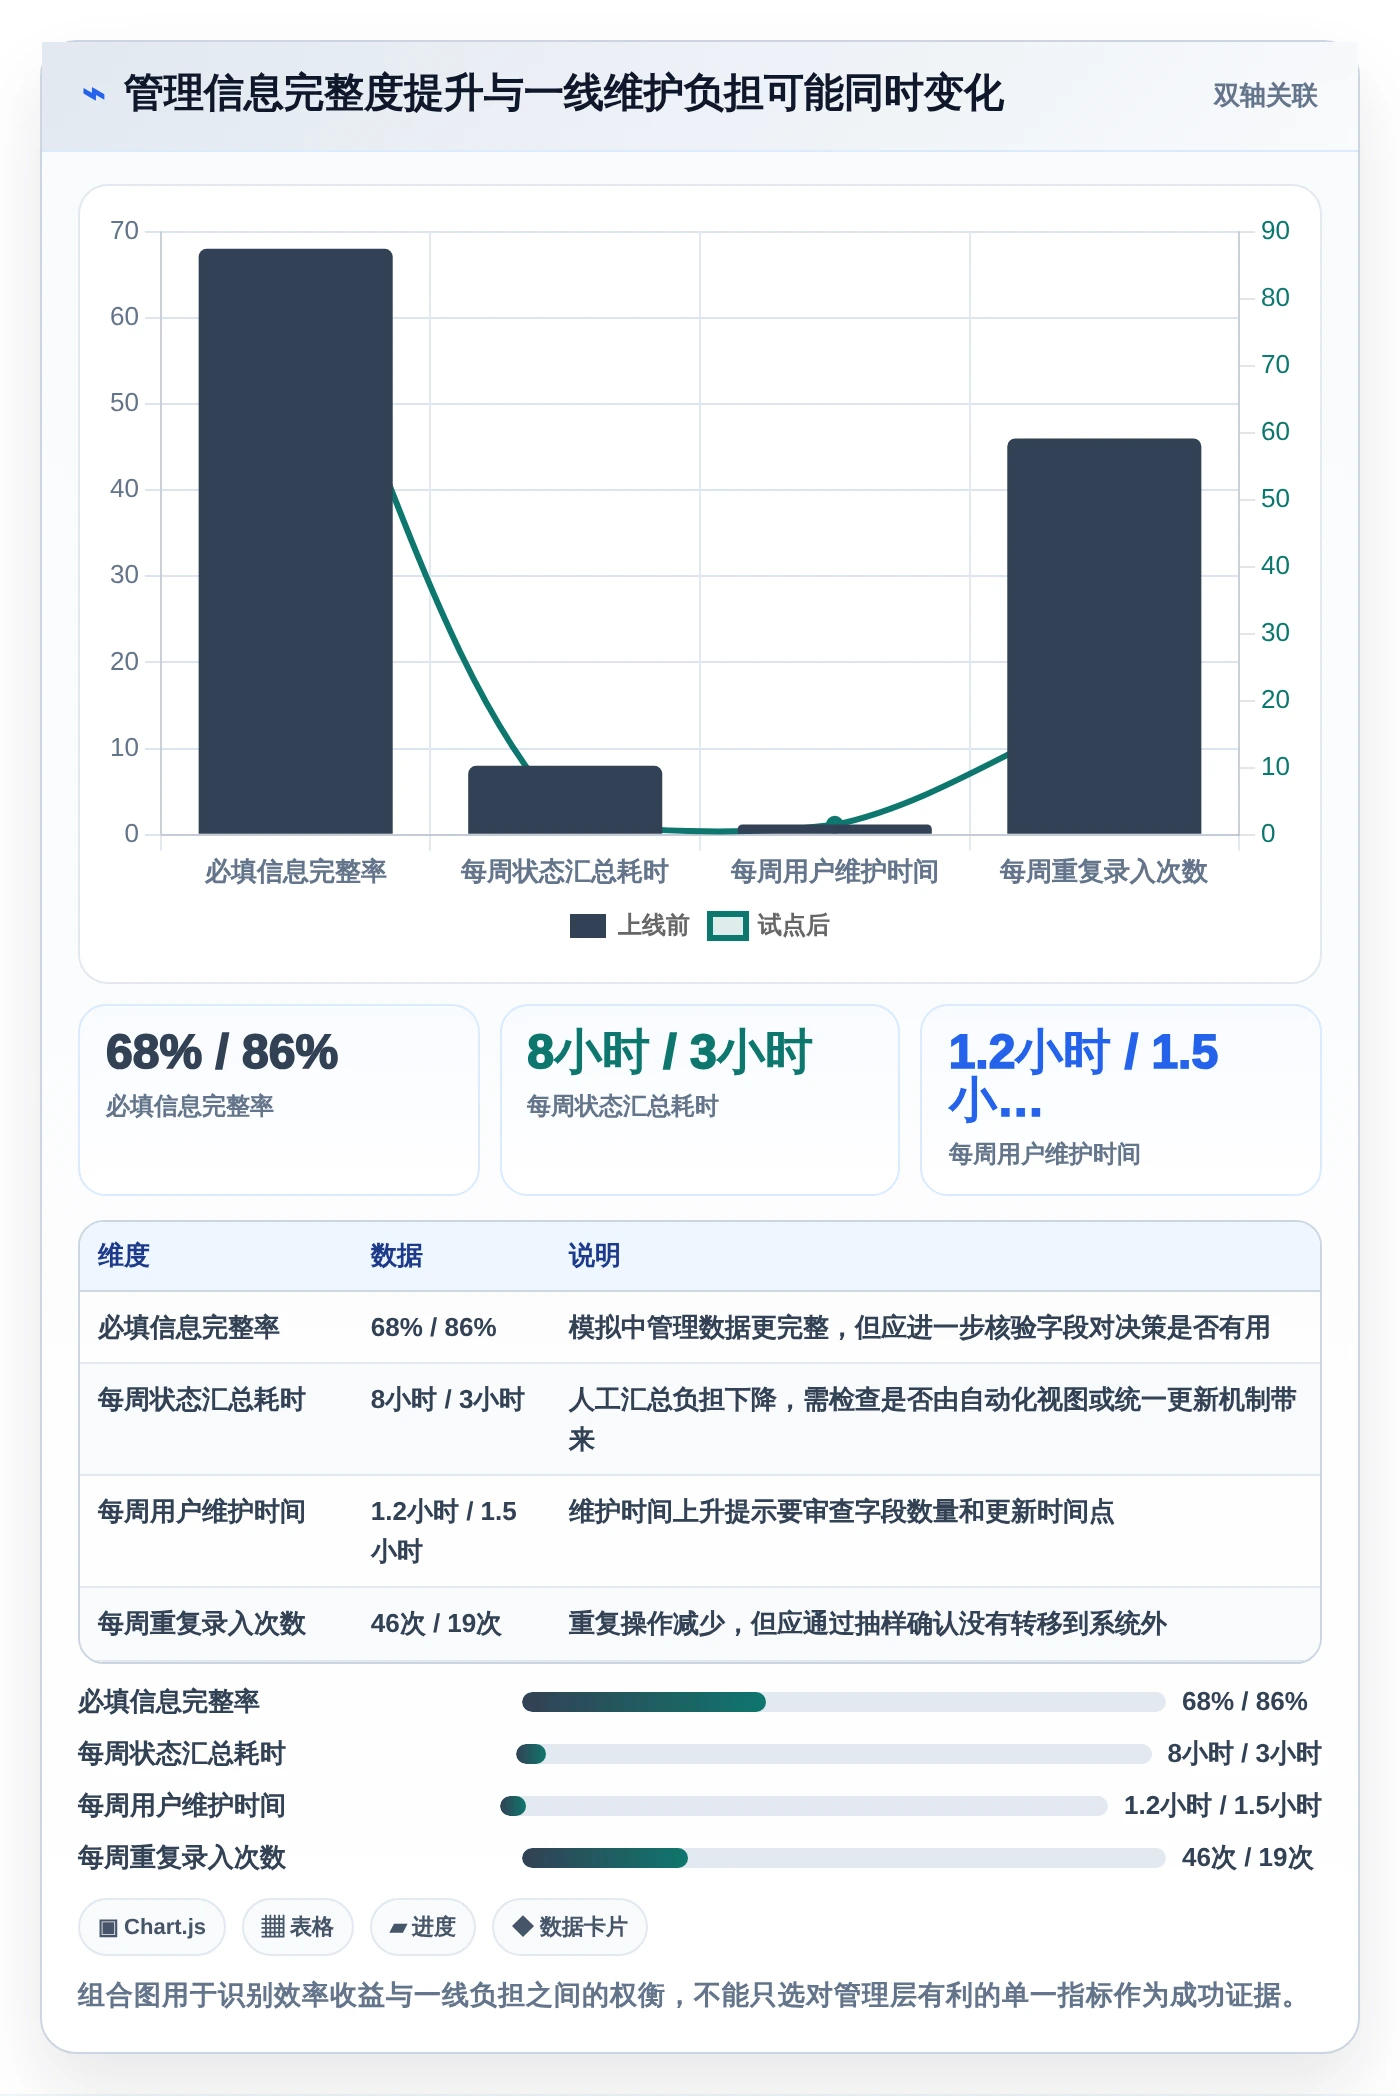Screen dimensions: 1400x2096
Task: Click the 每周重复录入次数 x-axis label
Action: pyautogui.click(x=1104, y=872)
